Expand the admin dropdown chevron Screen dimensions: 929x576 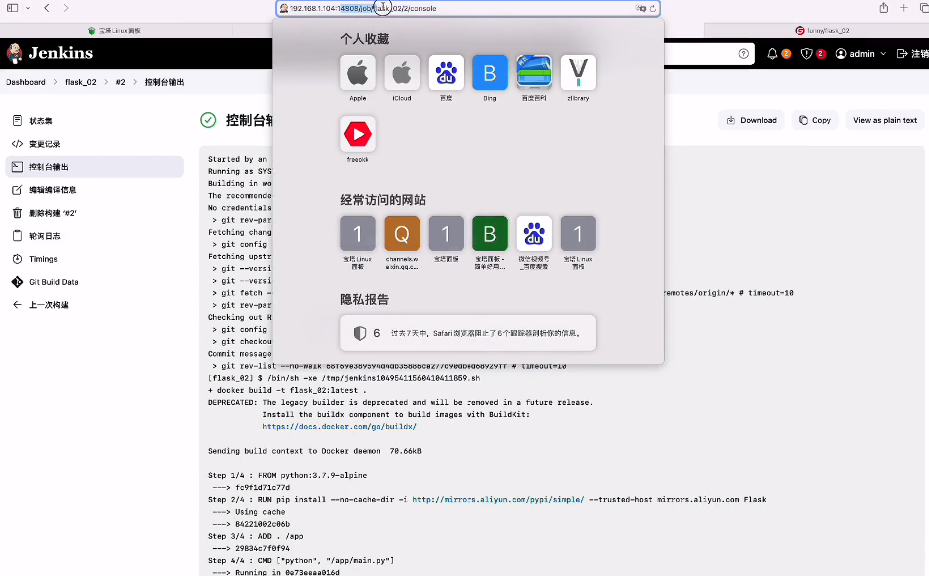point(883,53)
